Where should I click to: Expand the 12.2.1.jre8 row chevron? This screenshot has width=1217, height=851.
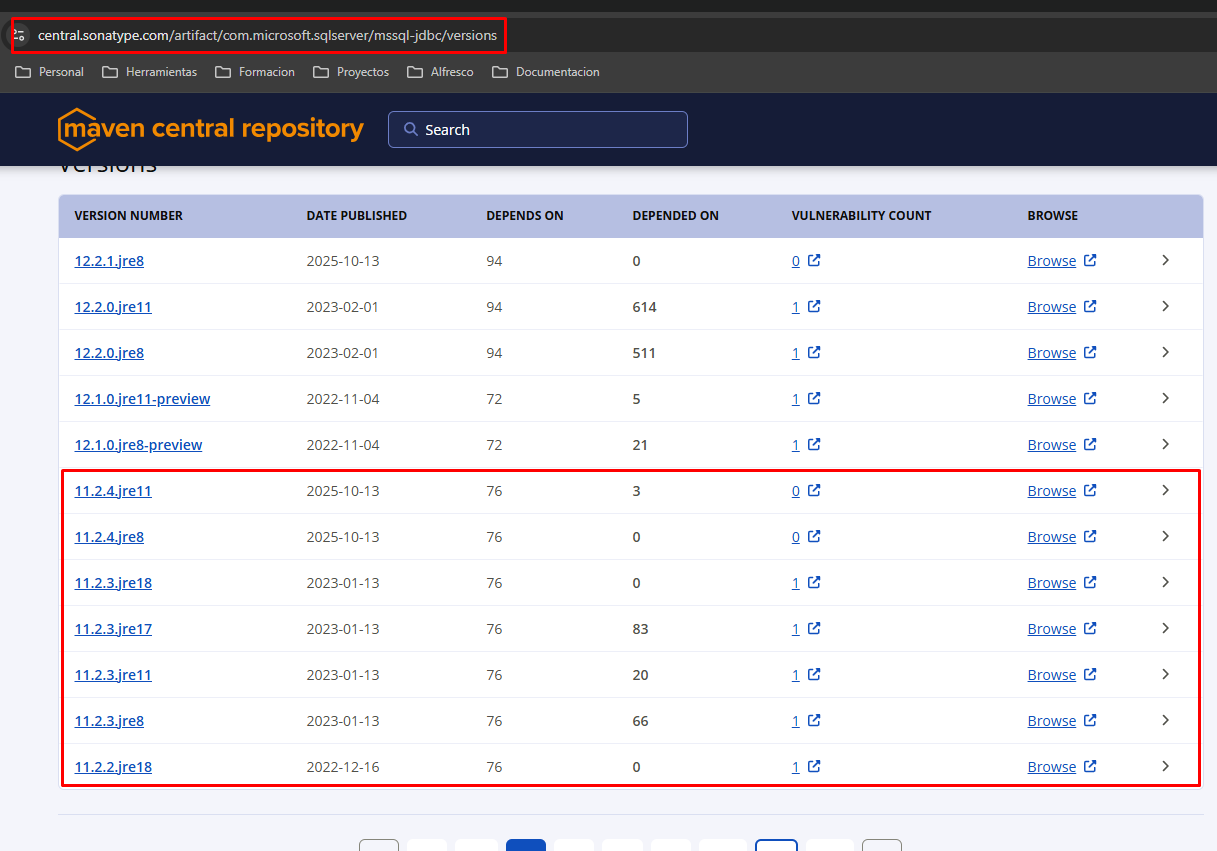click(1165, 260)
